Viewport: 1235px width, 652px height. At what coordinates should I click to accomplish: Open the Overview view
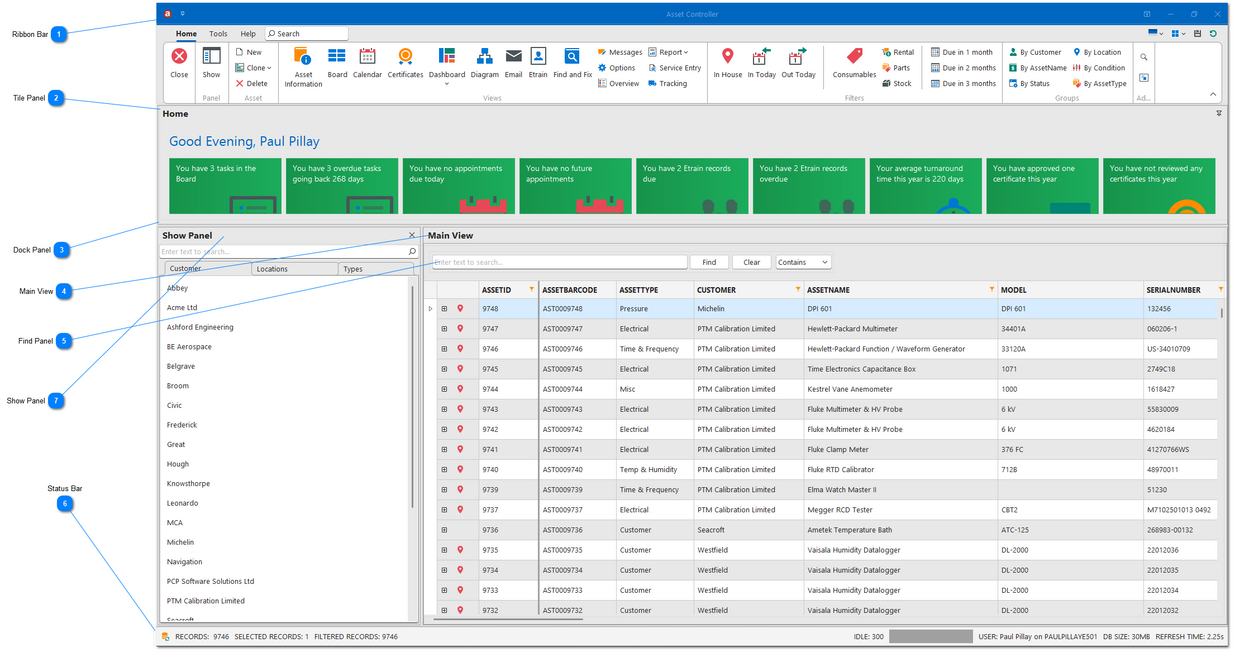point(619,84)
